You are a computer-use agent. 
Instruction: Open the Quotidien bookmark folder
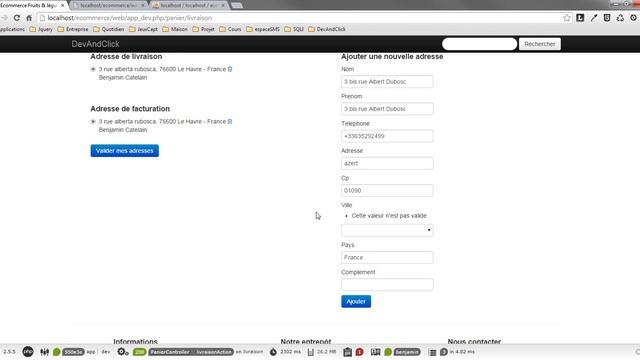(109, 29)
